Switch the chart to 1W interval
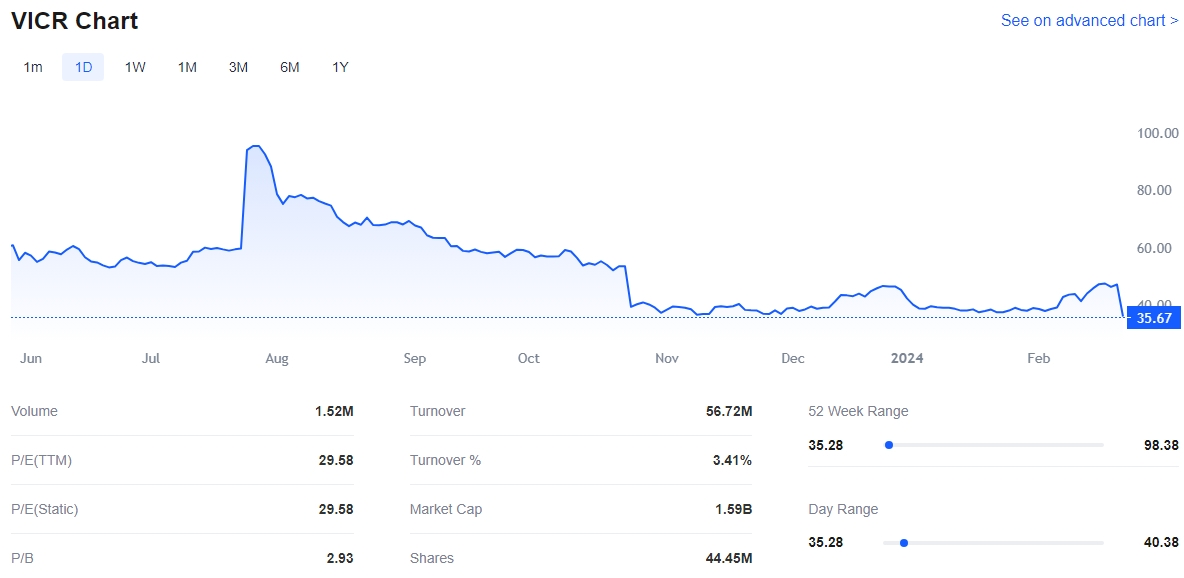Image resolution: width=1184 pixels, height=578 pixels. (x=135, y=67)
